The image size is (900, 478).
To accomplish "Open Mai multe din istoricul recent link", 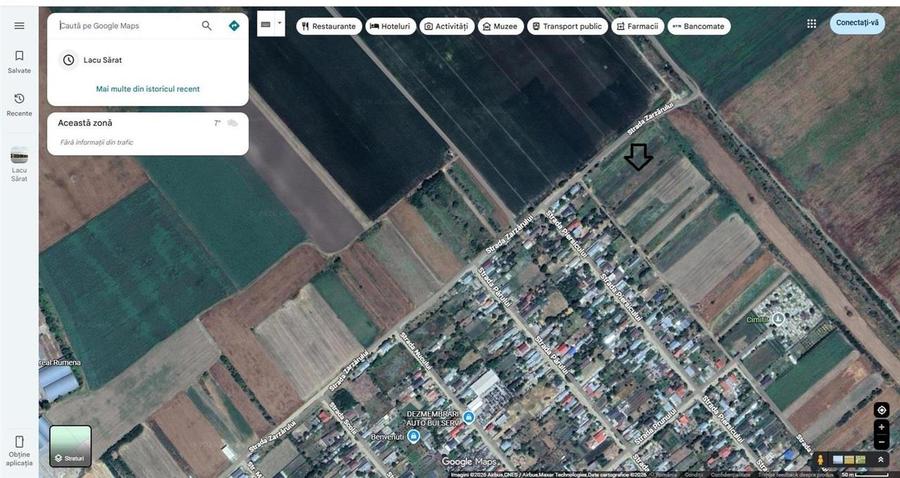I will point(148,89).
